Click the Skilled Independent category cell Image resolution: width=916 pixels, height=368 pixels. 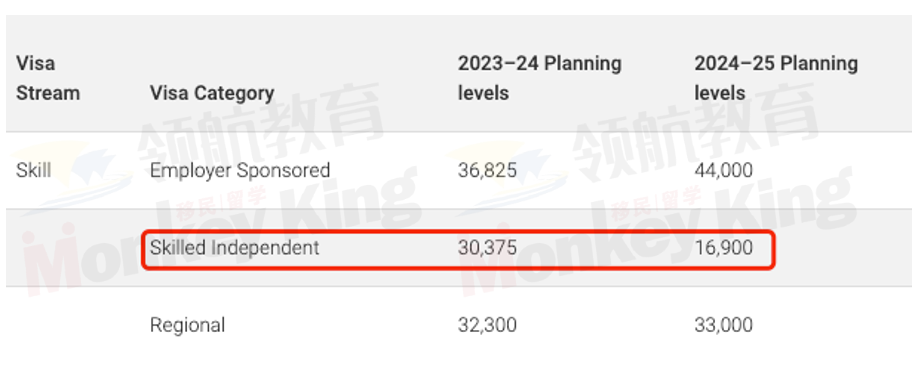[x=234, y=248]
